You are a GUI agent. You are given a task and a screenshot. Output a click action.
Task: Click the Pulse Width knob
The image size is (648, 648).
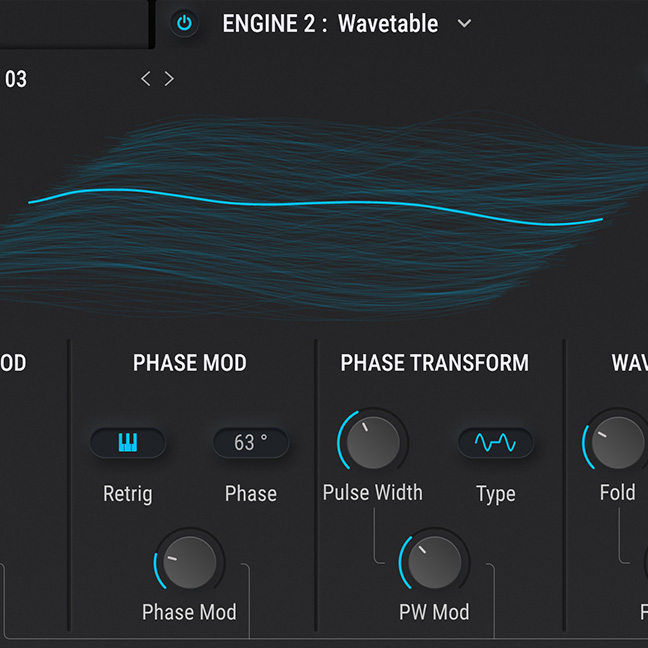tap(372, 443)
